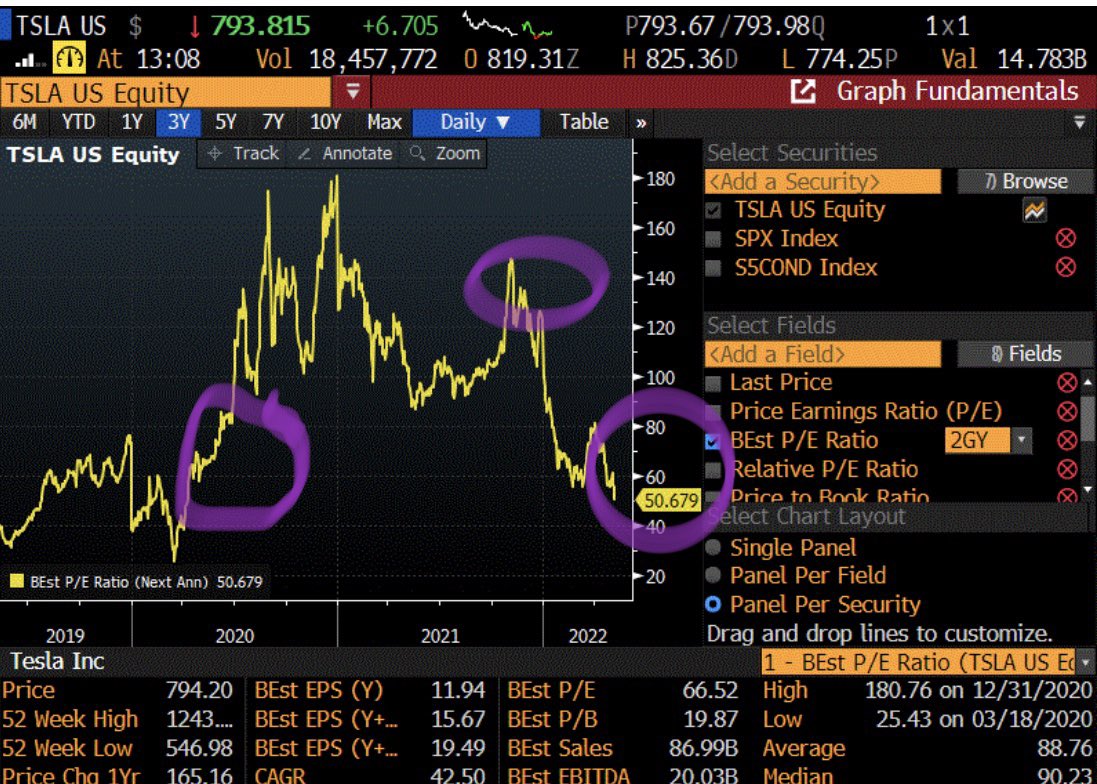1097x784 pixels.
Task: Select the 7Y range tab
Action: click(x=273, y=122)
